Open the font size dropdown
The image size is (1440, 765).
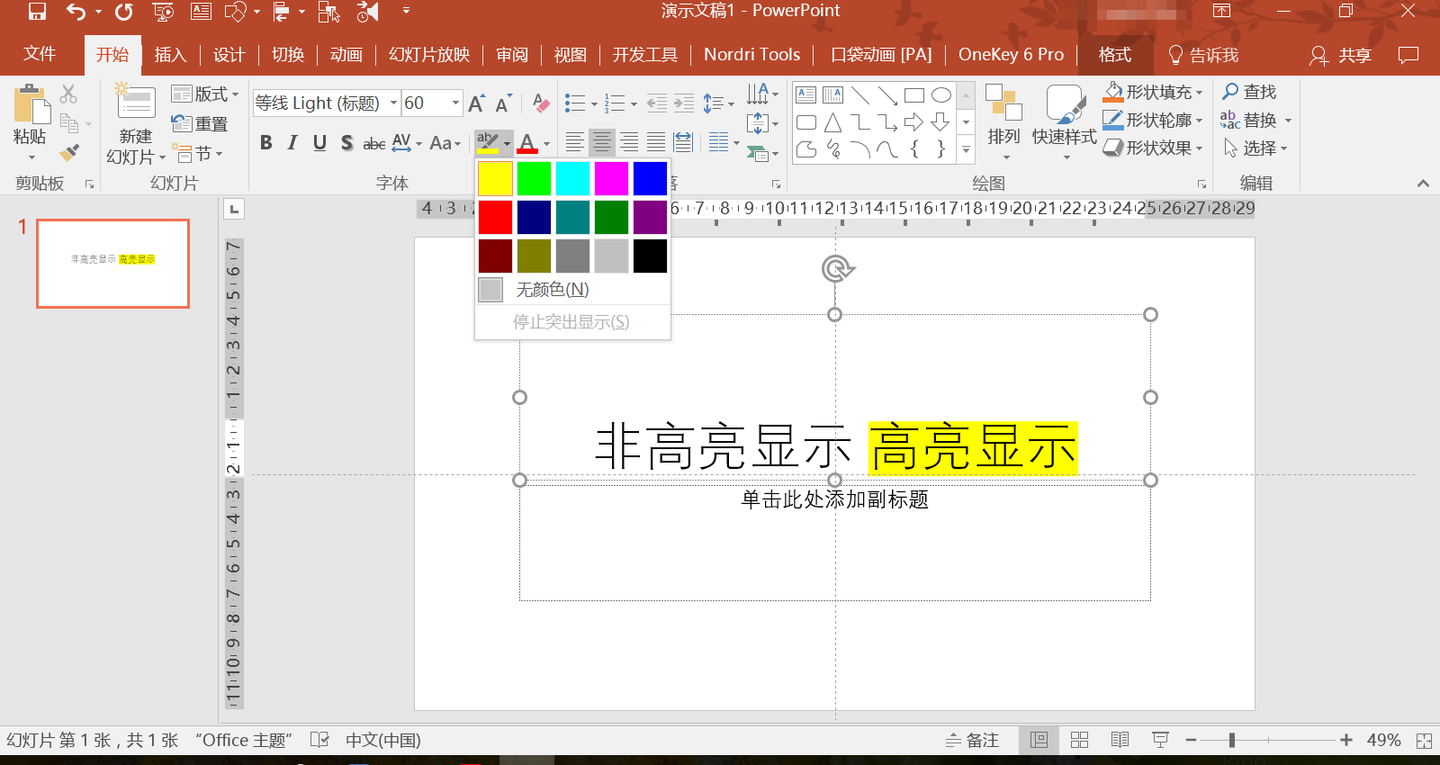pos(455,103)
